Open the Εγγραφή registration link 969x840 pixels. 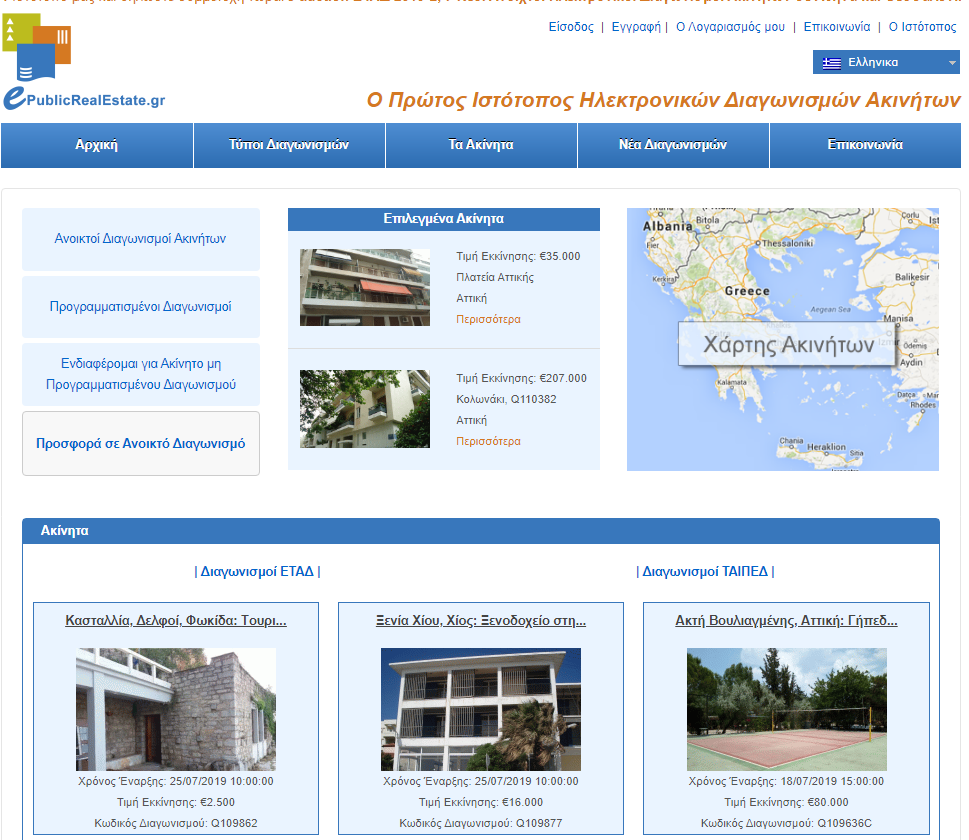(635, 27)
